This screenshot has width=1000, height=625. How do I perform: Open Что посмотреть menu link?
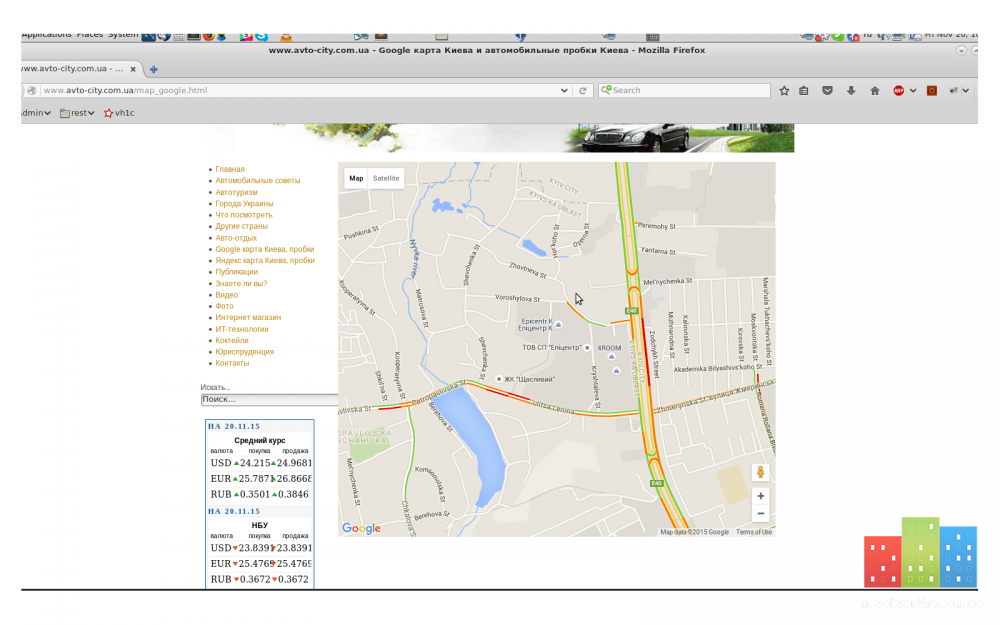[x=243, y=215]
